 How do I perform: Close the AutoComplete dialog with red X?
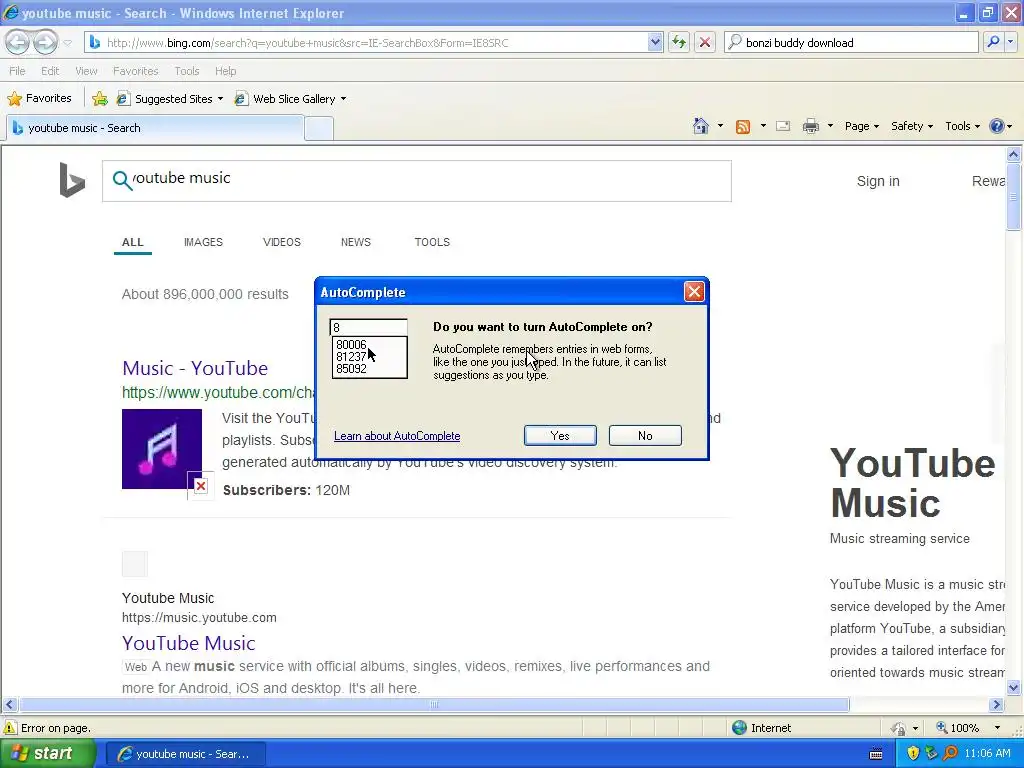point(694,292)
